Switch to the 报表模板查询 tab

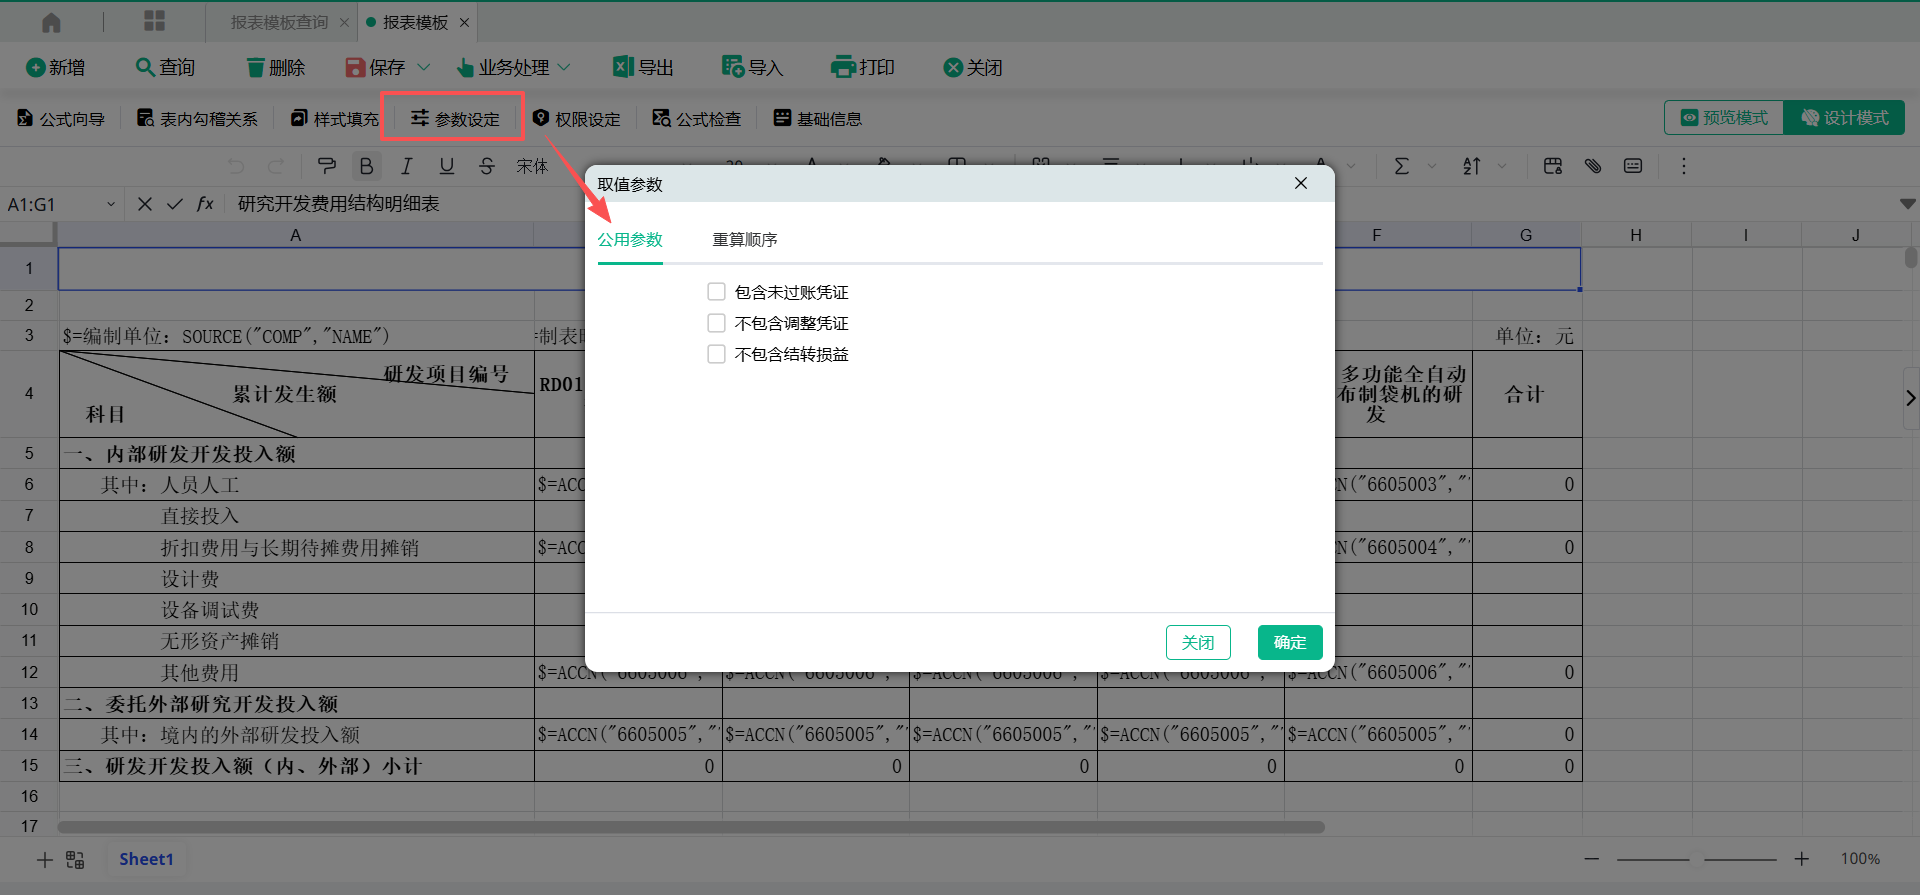(279, 22)
